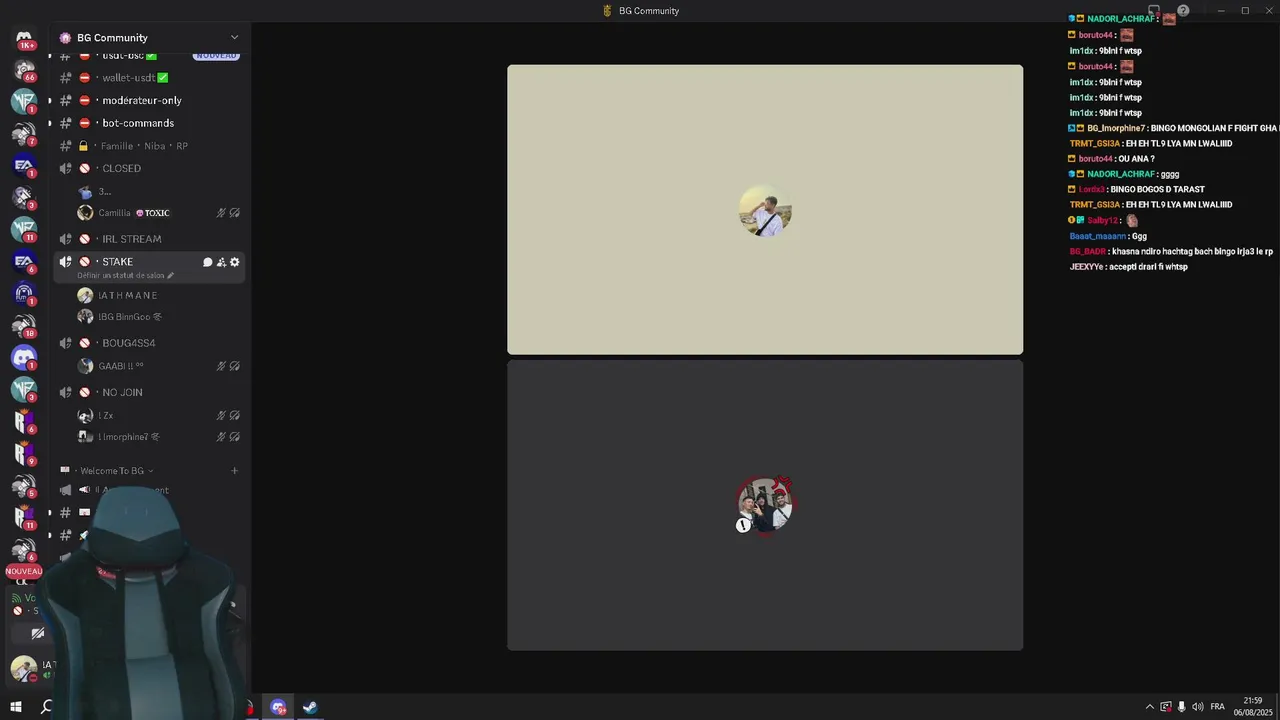Click username BG_BADR in chat overlay
This screenshot has width=1280, height=720.
pos(1087,252)
